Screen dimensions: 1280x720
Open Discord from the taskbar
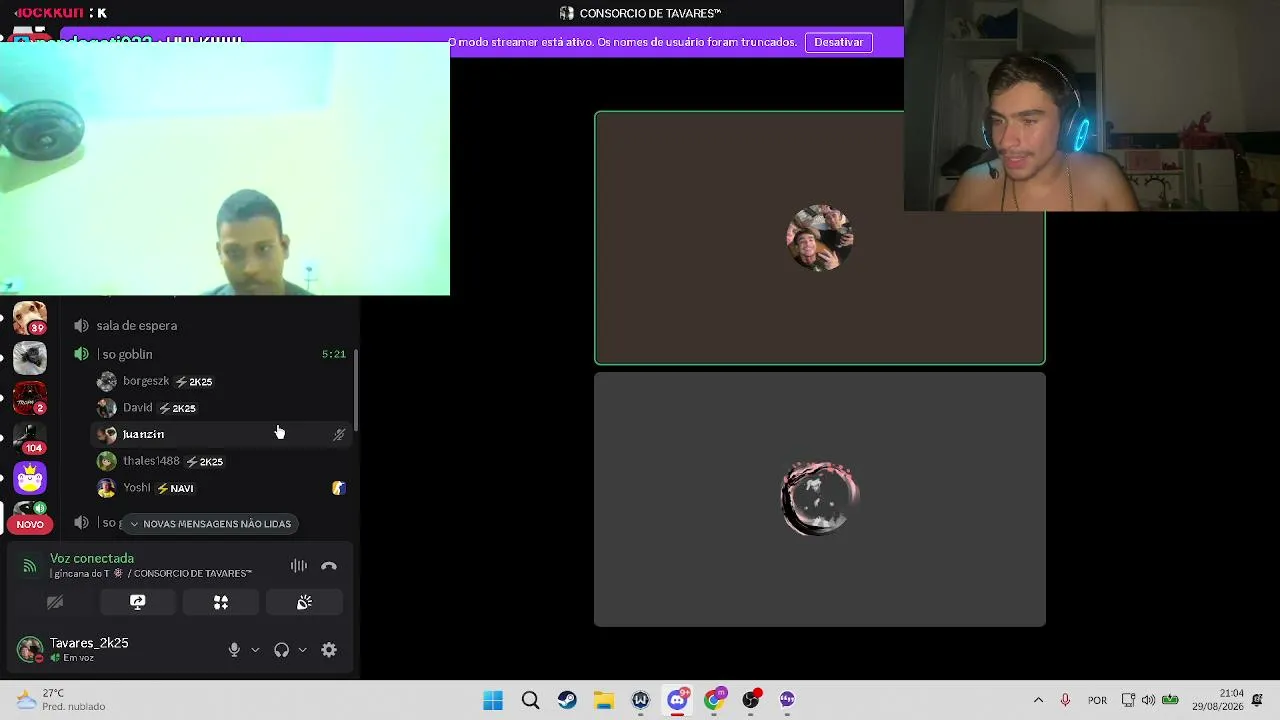click(678, 700)
